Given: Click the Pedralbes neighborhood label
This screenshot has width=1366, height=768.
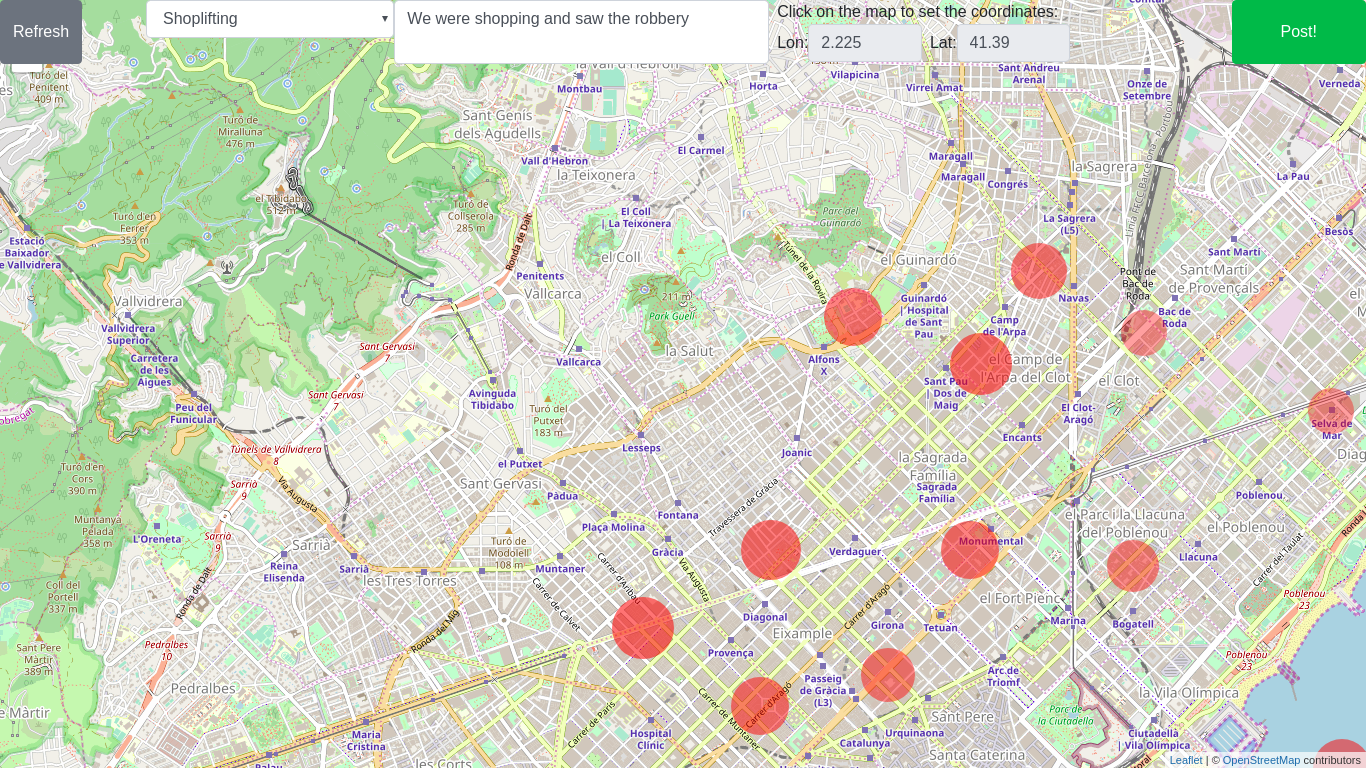Looking at the screenshot, I should (x=203, y=688).
